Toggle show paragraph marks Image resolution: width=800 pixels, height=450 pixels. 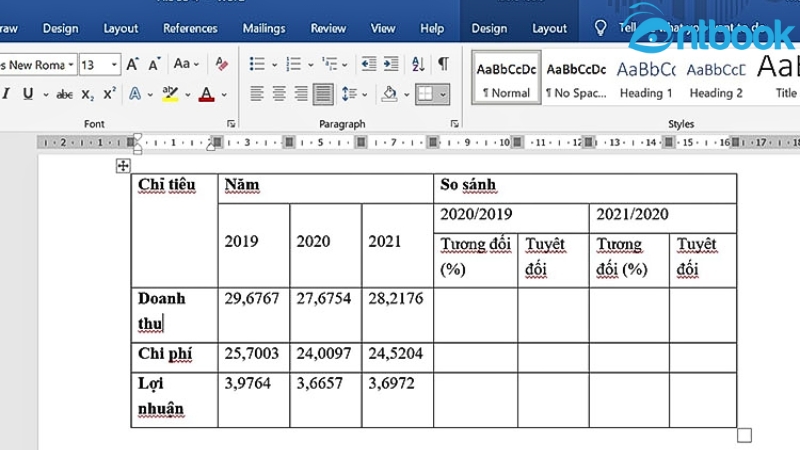443,64
